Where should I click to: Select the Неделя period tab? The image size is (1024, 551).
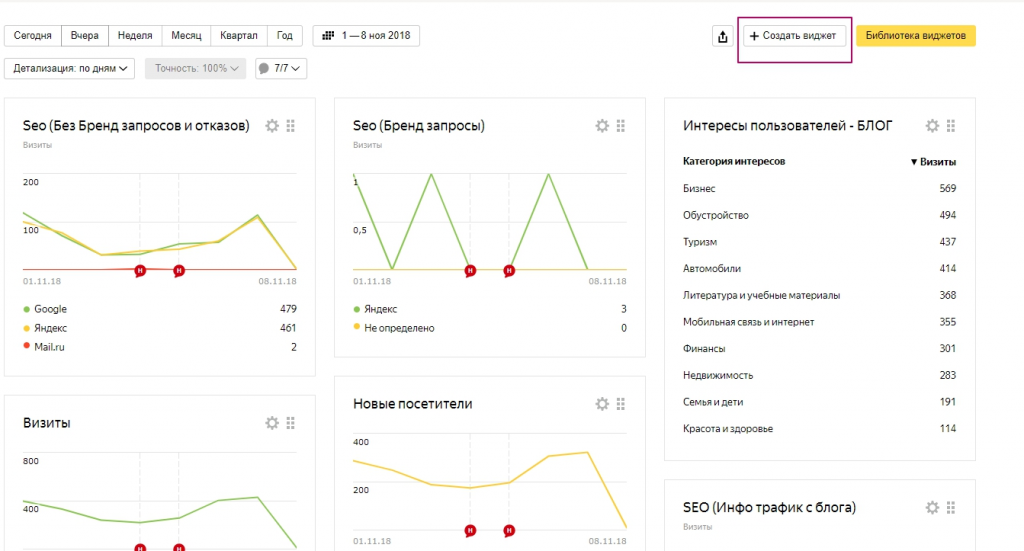pos(135,36)
